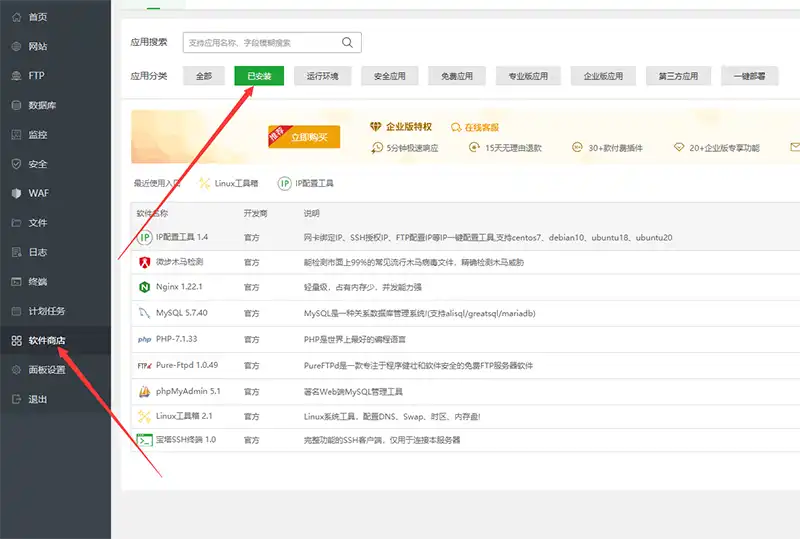Screen dimensions: 800x539
Task: Click the Pure-Ftpd 1.0.49 icon
Action: pyautogui.click(x=144, y=365)
